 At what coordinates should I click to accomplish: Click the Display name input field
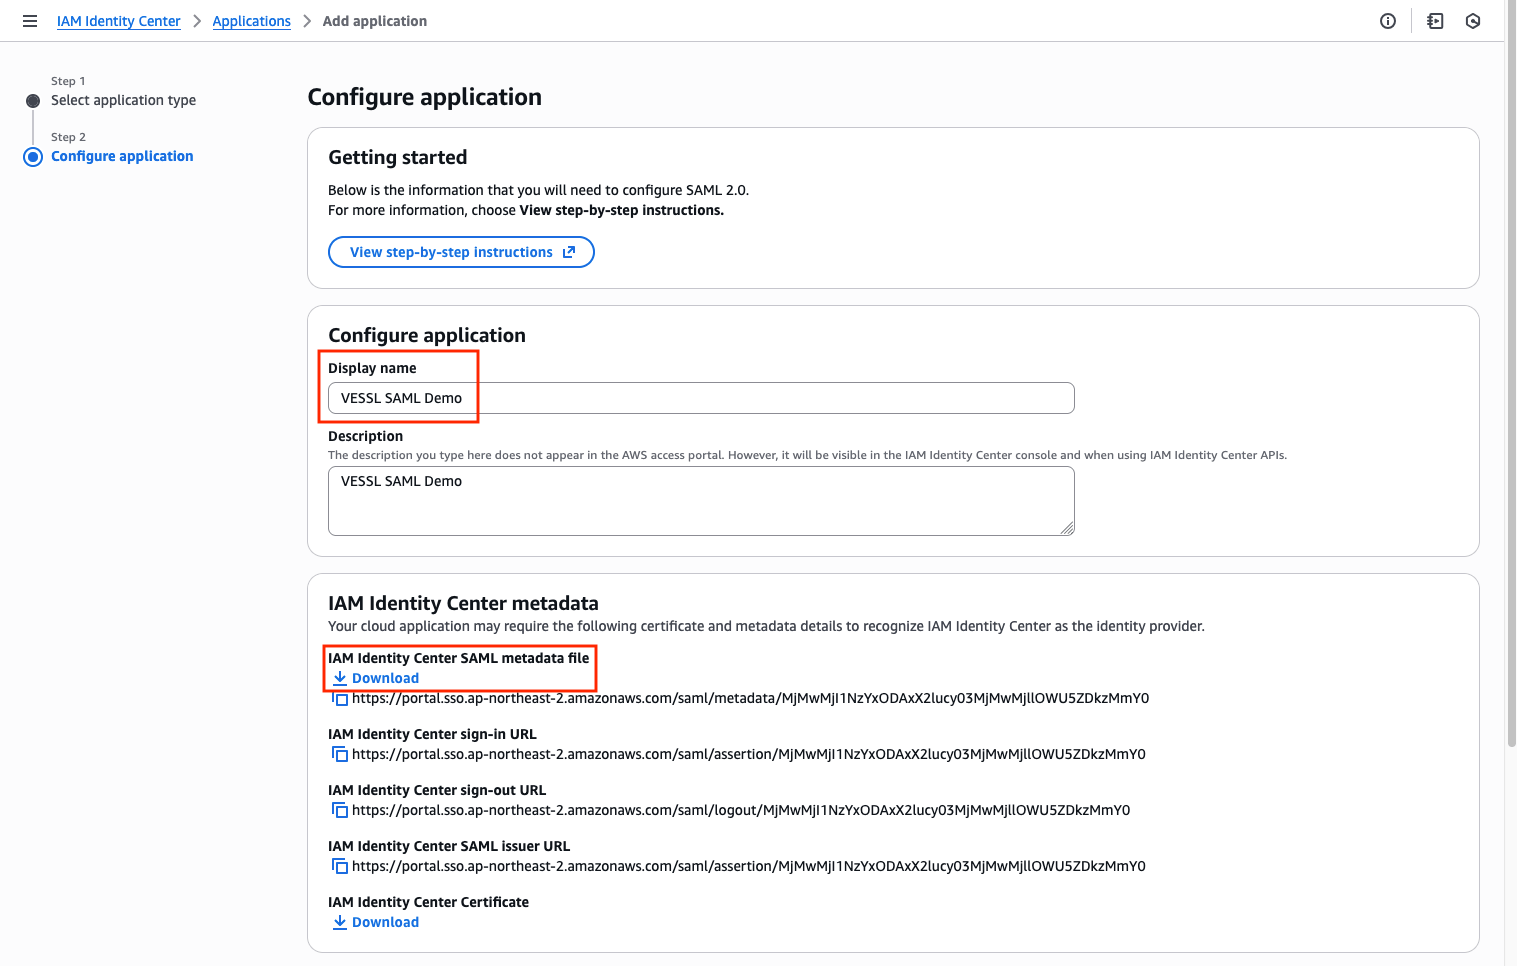701,398
